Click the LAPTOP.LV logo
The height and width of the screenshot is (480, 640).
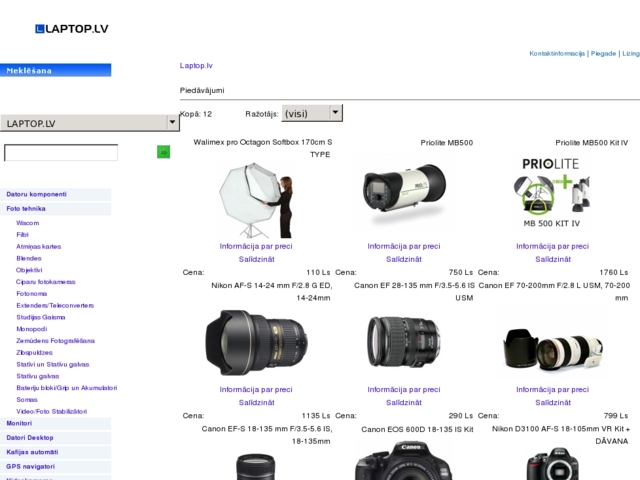pyautogui.click(x=71, y=29)
